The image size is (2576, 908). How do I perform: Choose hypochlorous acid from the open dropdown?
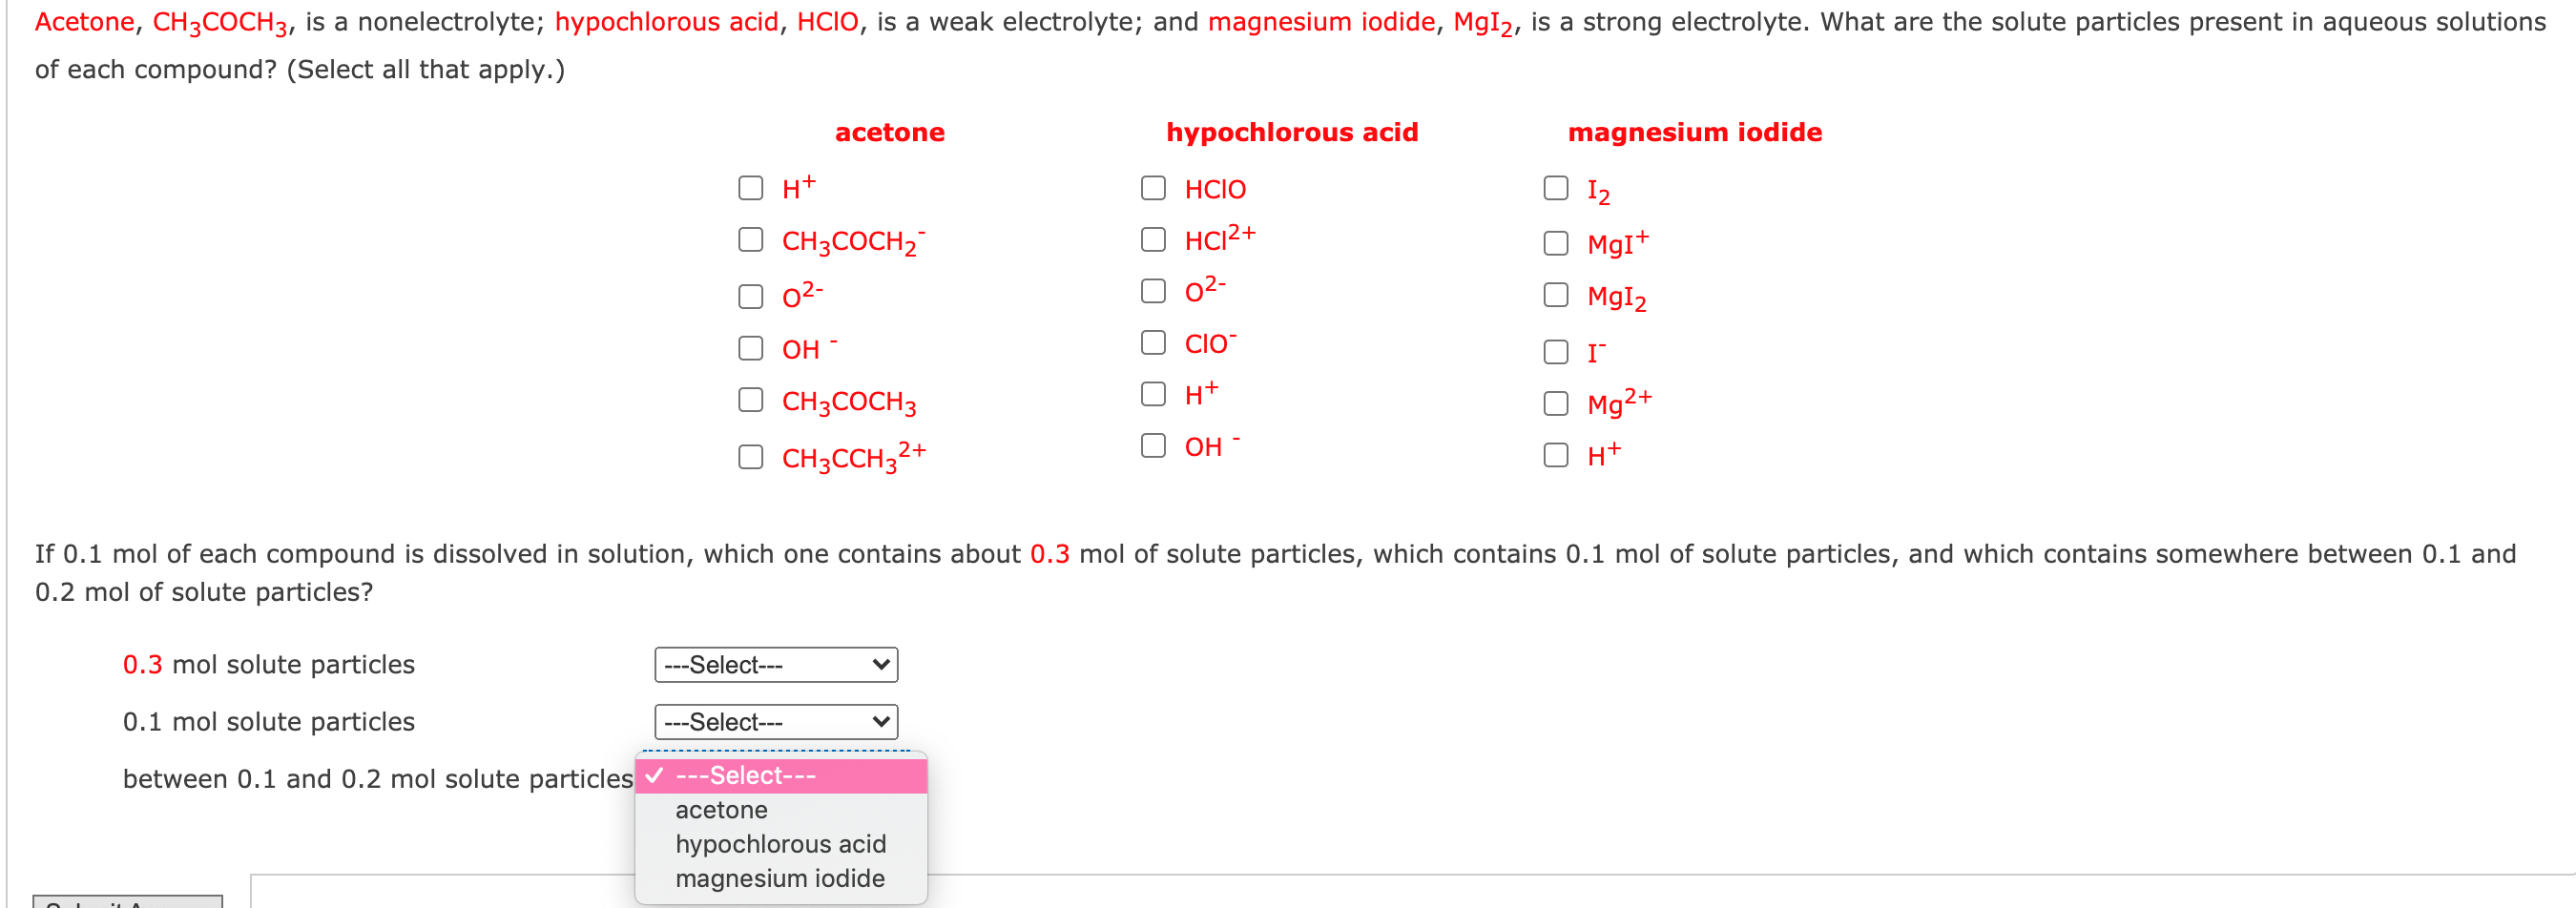[x=780, y=844]
